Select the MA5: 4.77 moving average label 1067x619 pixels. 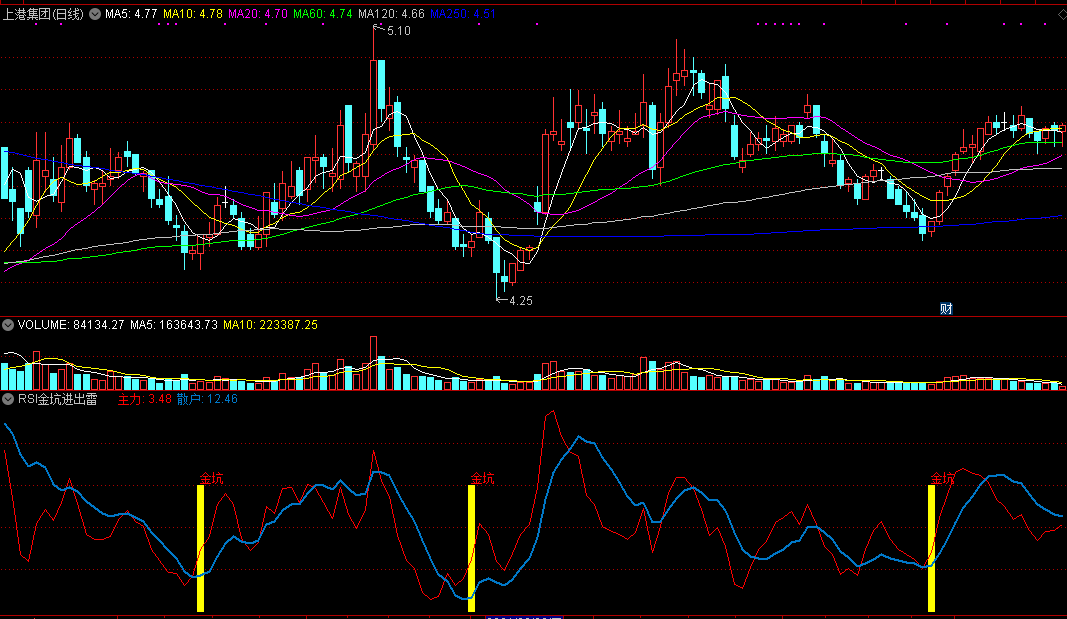click(x=131, y=14)
